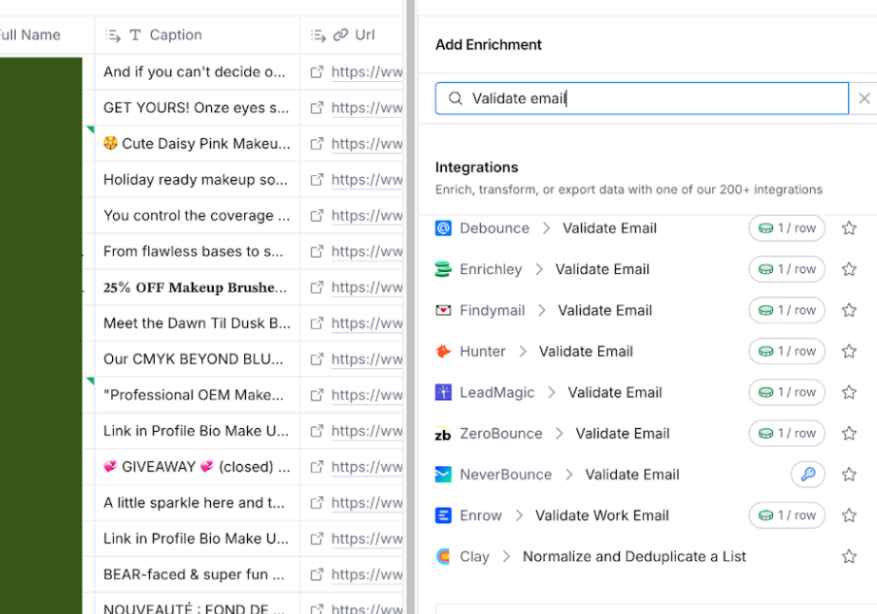Open link icon in 'GIVEAWAY' row
877x614 pixels.
pos(317,467)
